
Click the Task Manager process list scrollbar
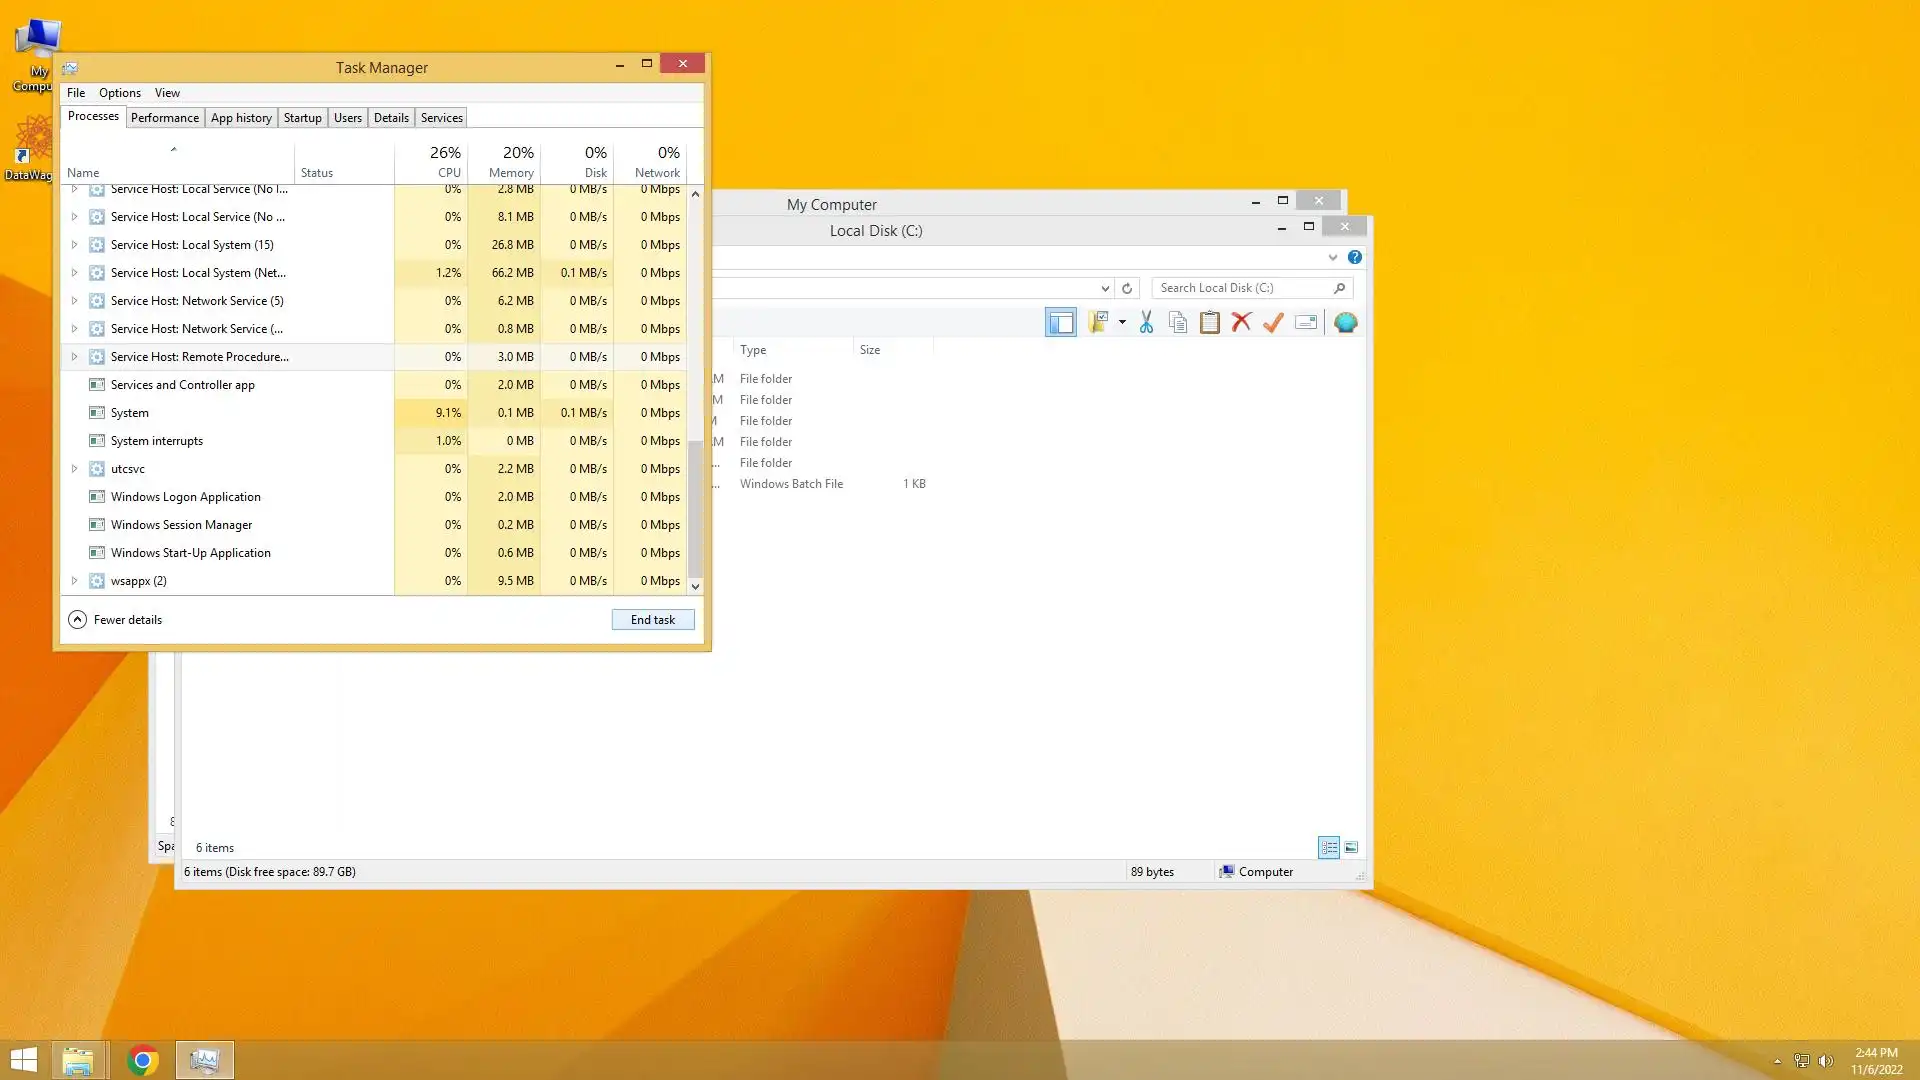(x=695, y=510)
